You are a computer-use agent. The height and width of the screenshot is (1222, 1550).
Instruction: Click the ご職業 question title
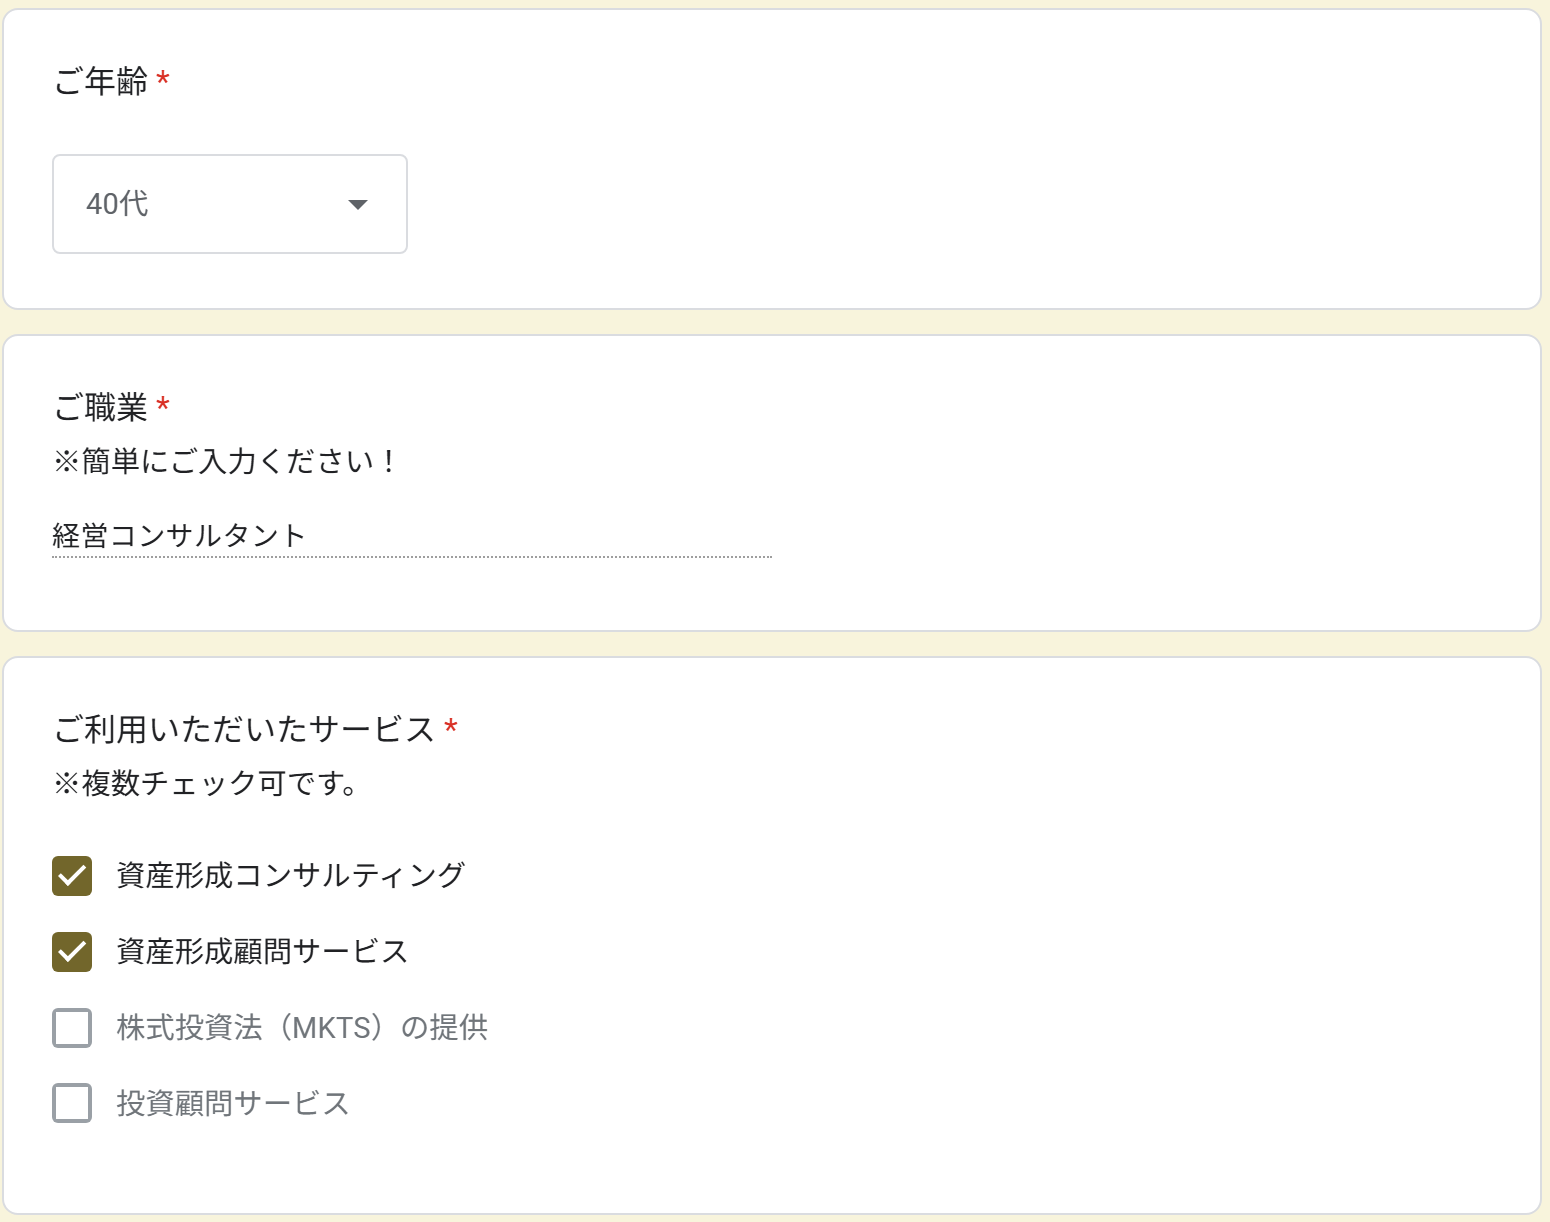(x=101, y=407)
